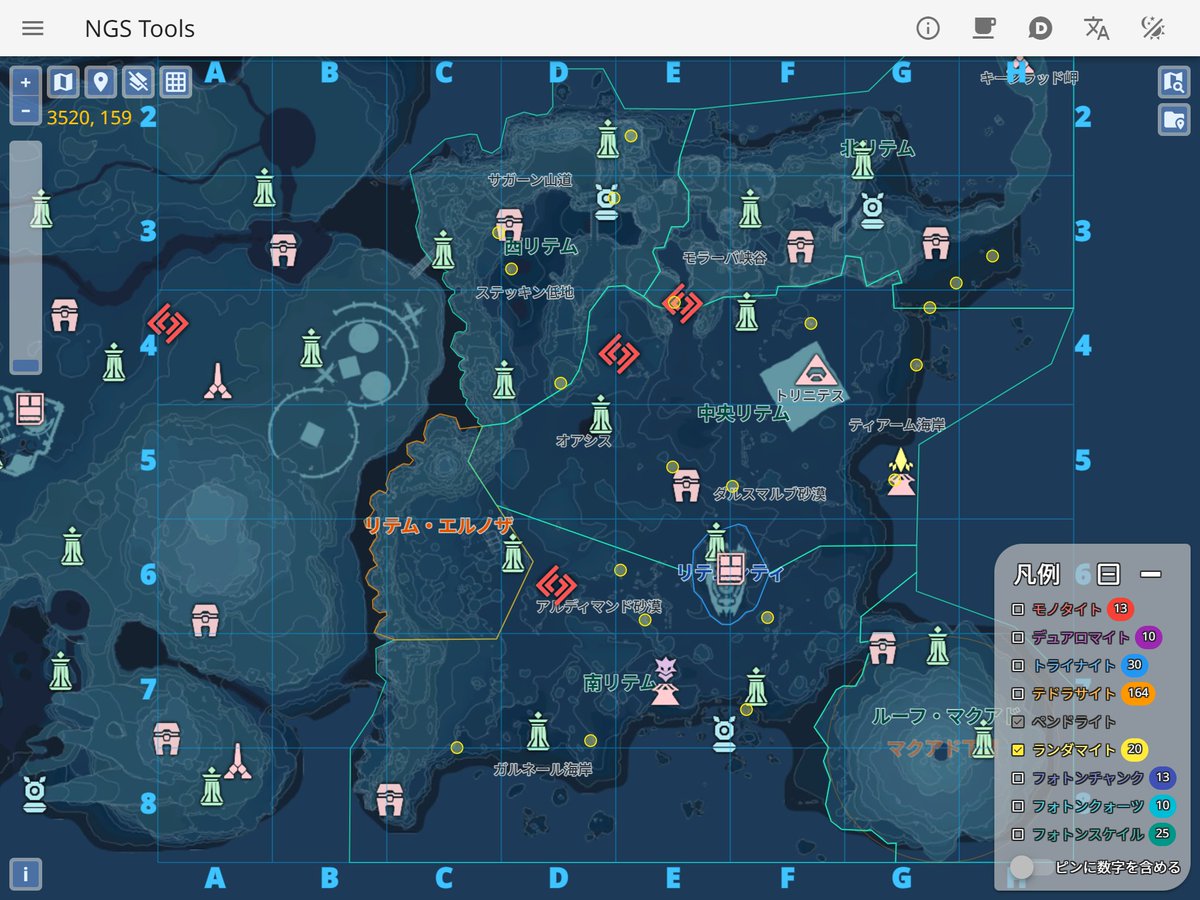Image resolution: width=1200 pixels, height=900 pixels.
Task: Click the ステッキン低地 map label
Action: pos(525,293)
